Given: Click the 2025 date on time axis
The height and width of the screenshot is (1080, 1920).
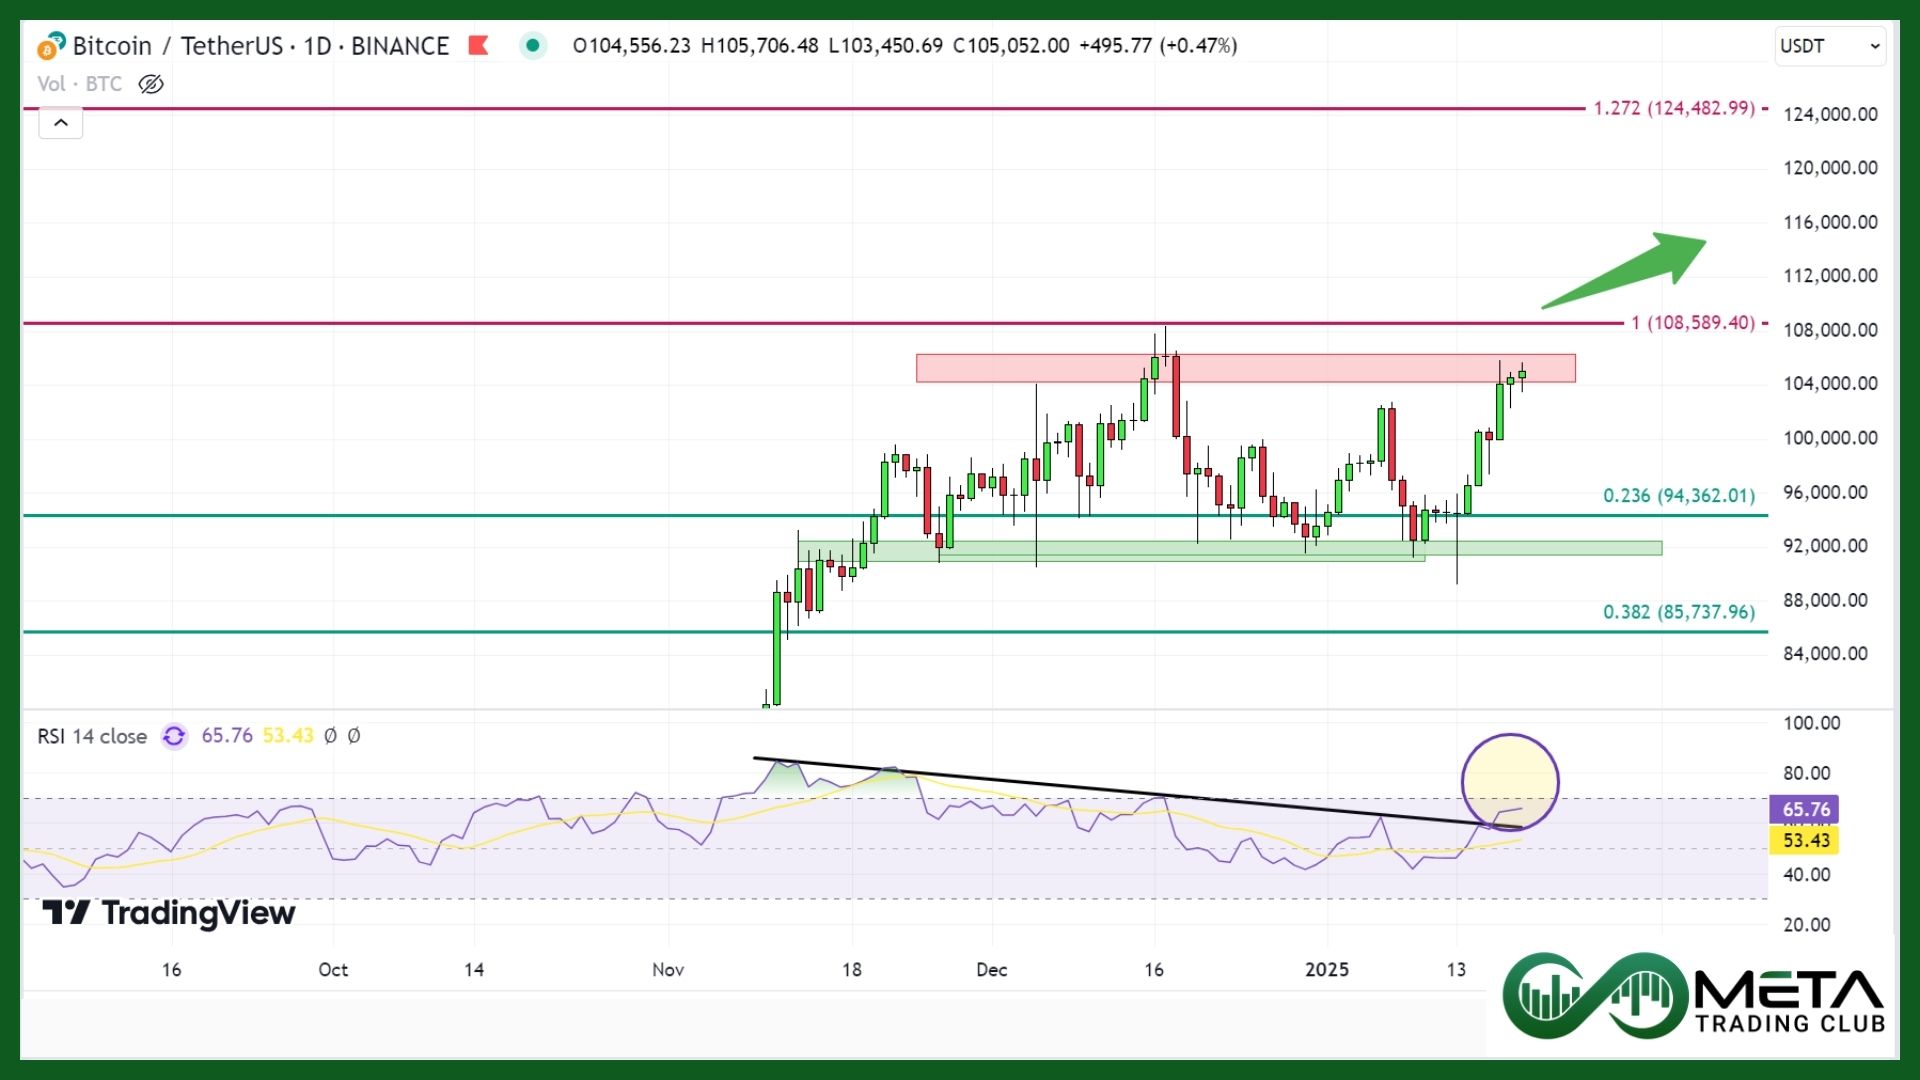Looking at the screenshot, I should pyautogui.click(x=1327, y=970).
